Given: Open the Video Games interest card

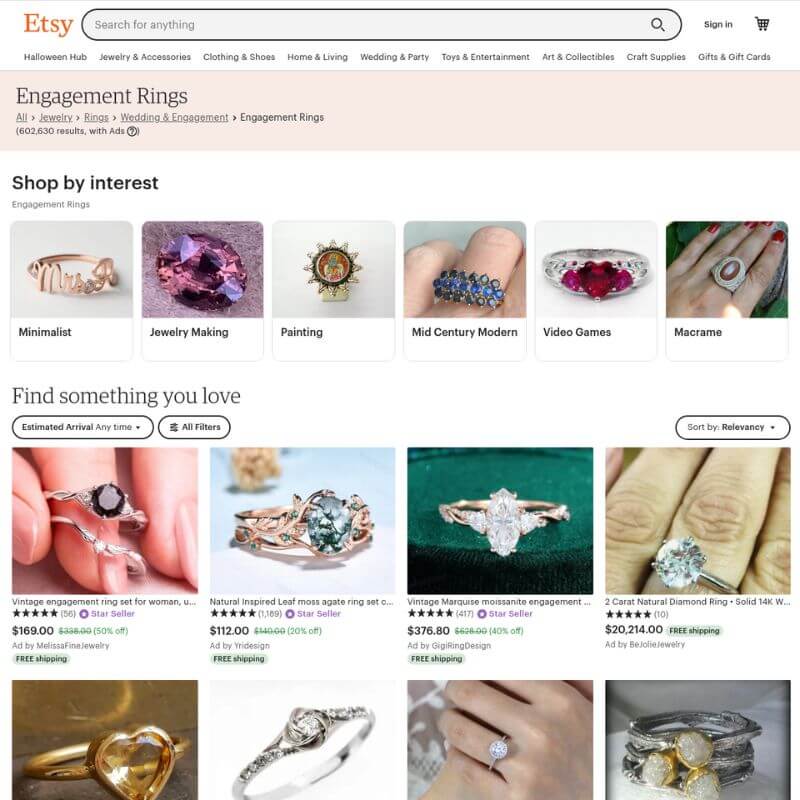Looking at the screenshot, I should coord(595,290).
